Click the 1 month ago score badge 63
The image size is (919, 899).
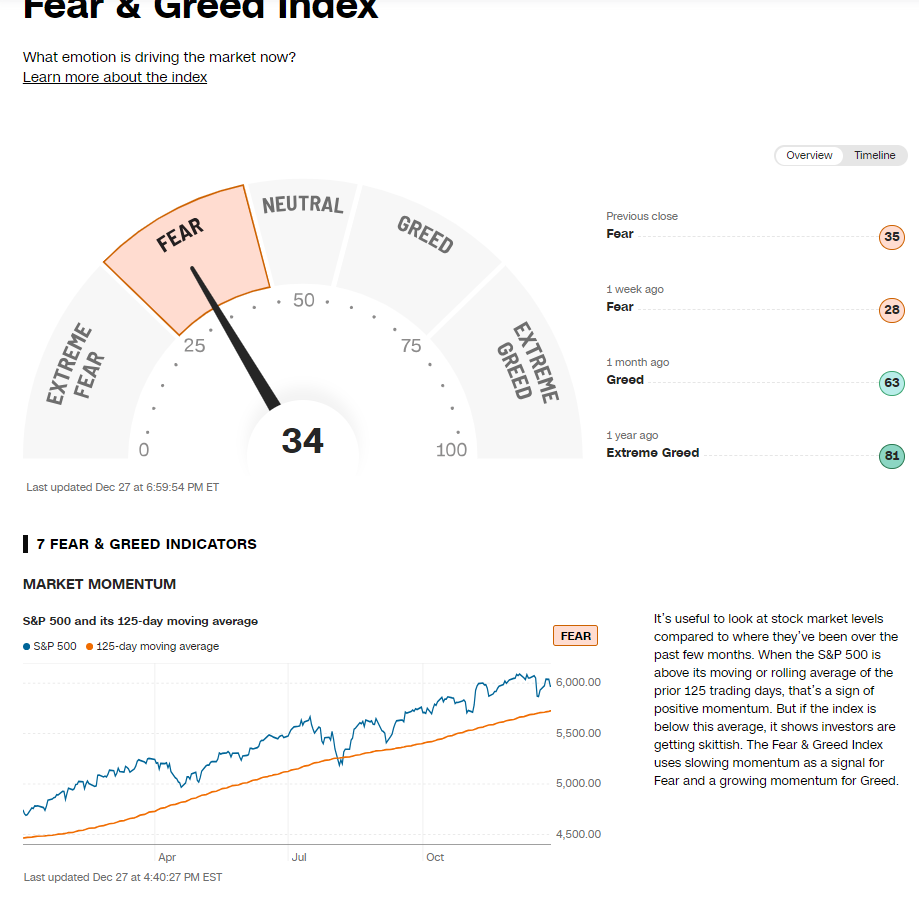892,383
